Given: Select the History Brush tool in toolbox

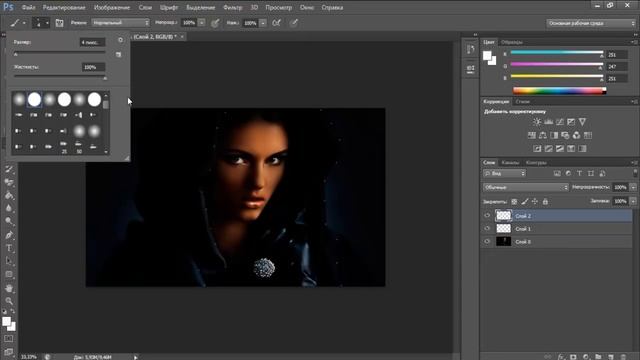Looking at the screenshot, I should pos(9,169).
